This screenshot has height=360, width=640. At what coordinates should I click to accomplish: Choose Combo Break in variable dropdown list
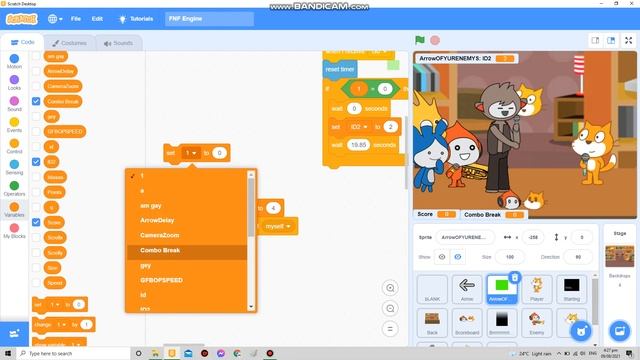[x=187, y=251]
